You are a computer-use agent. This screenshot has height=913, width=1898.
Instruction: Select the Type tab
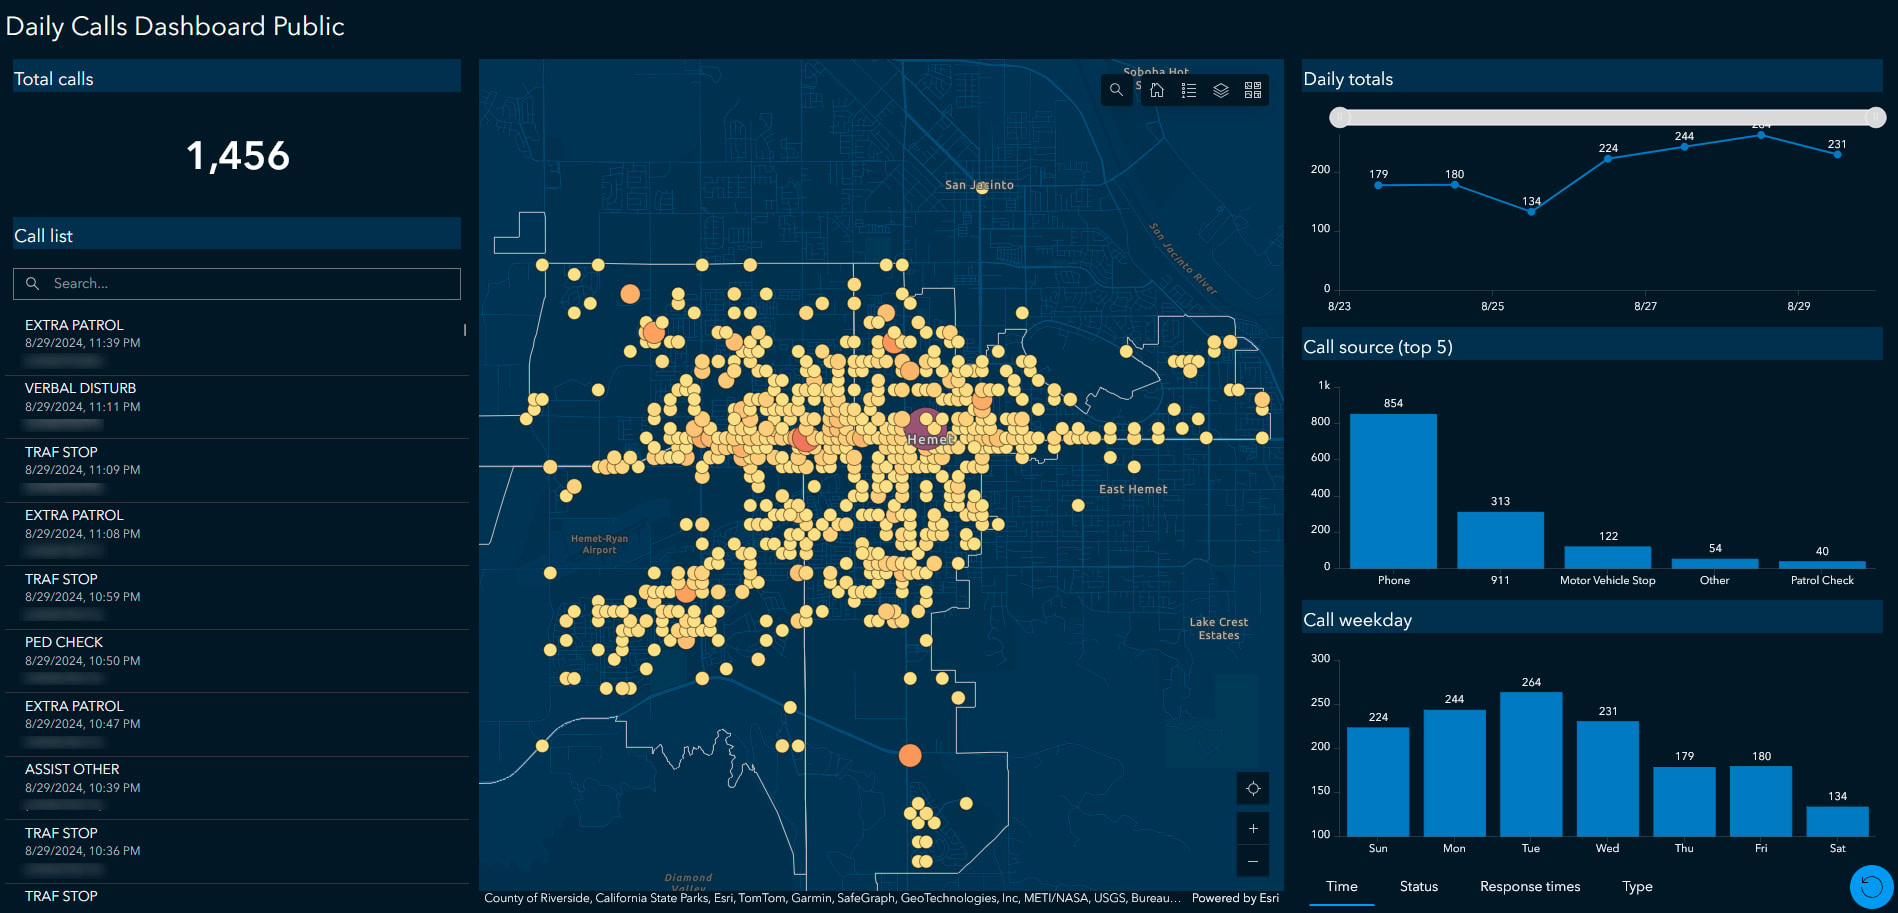pyautogui.click(x=1637, y=887)
